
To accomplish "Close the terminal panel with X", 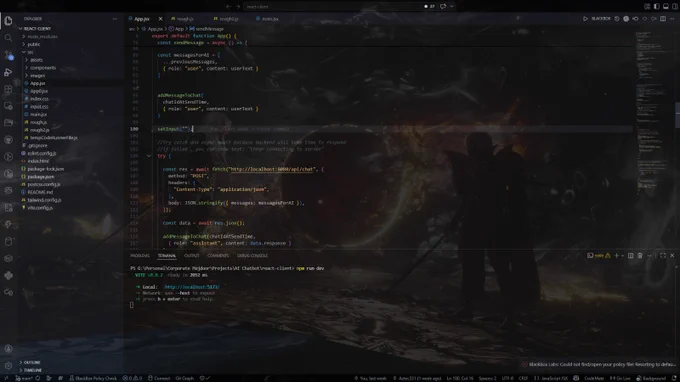I will [672, 256].
